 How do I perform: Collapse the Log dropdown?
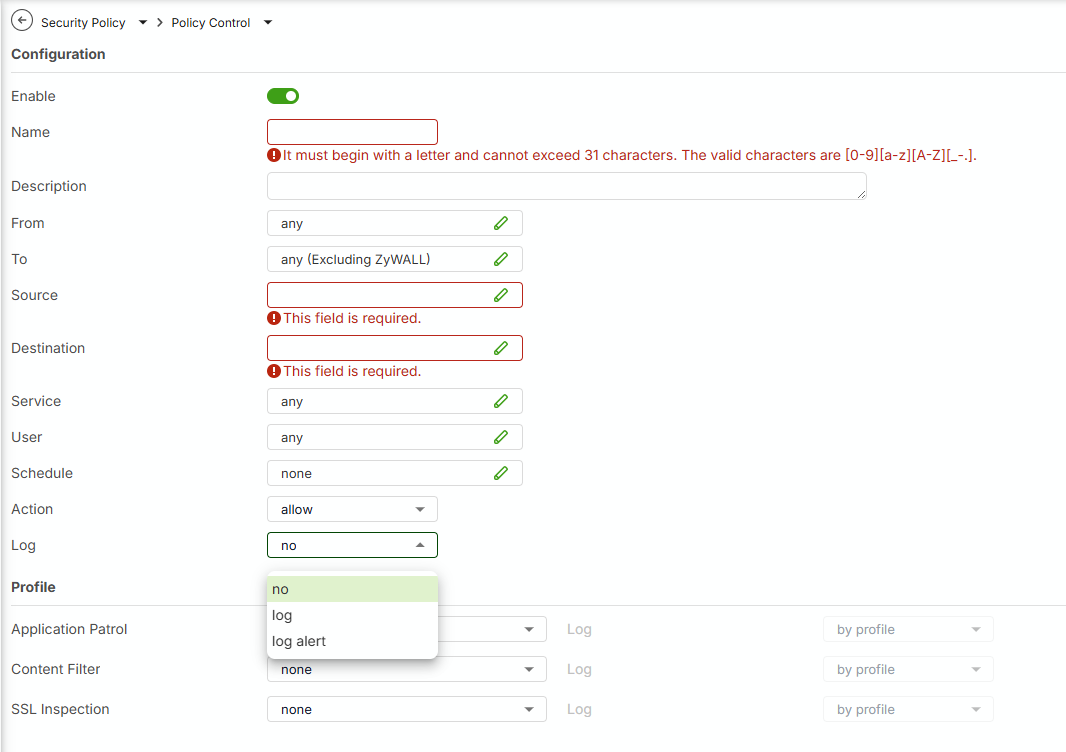coord(352,545)
